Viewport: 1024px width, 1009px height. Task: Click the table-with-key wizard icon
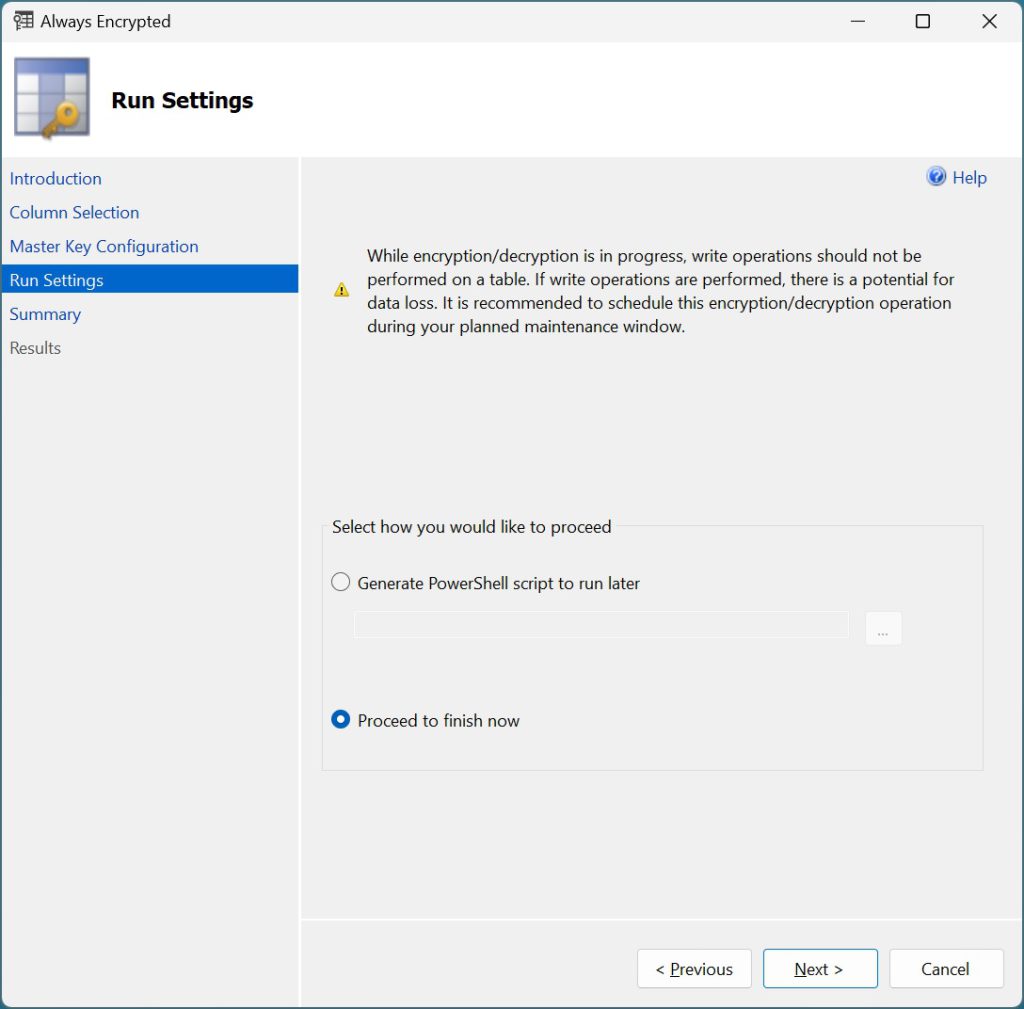(x=52, y=98)
